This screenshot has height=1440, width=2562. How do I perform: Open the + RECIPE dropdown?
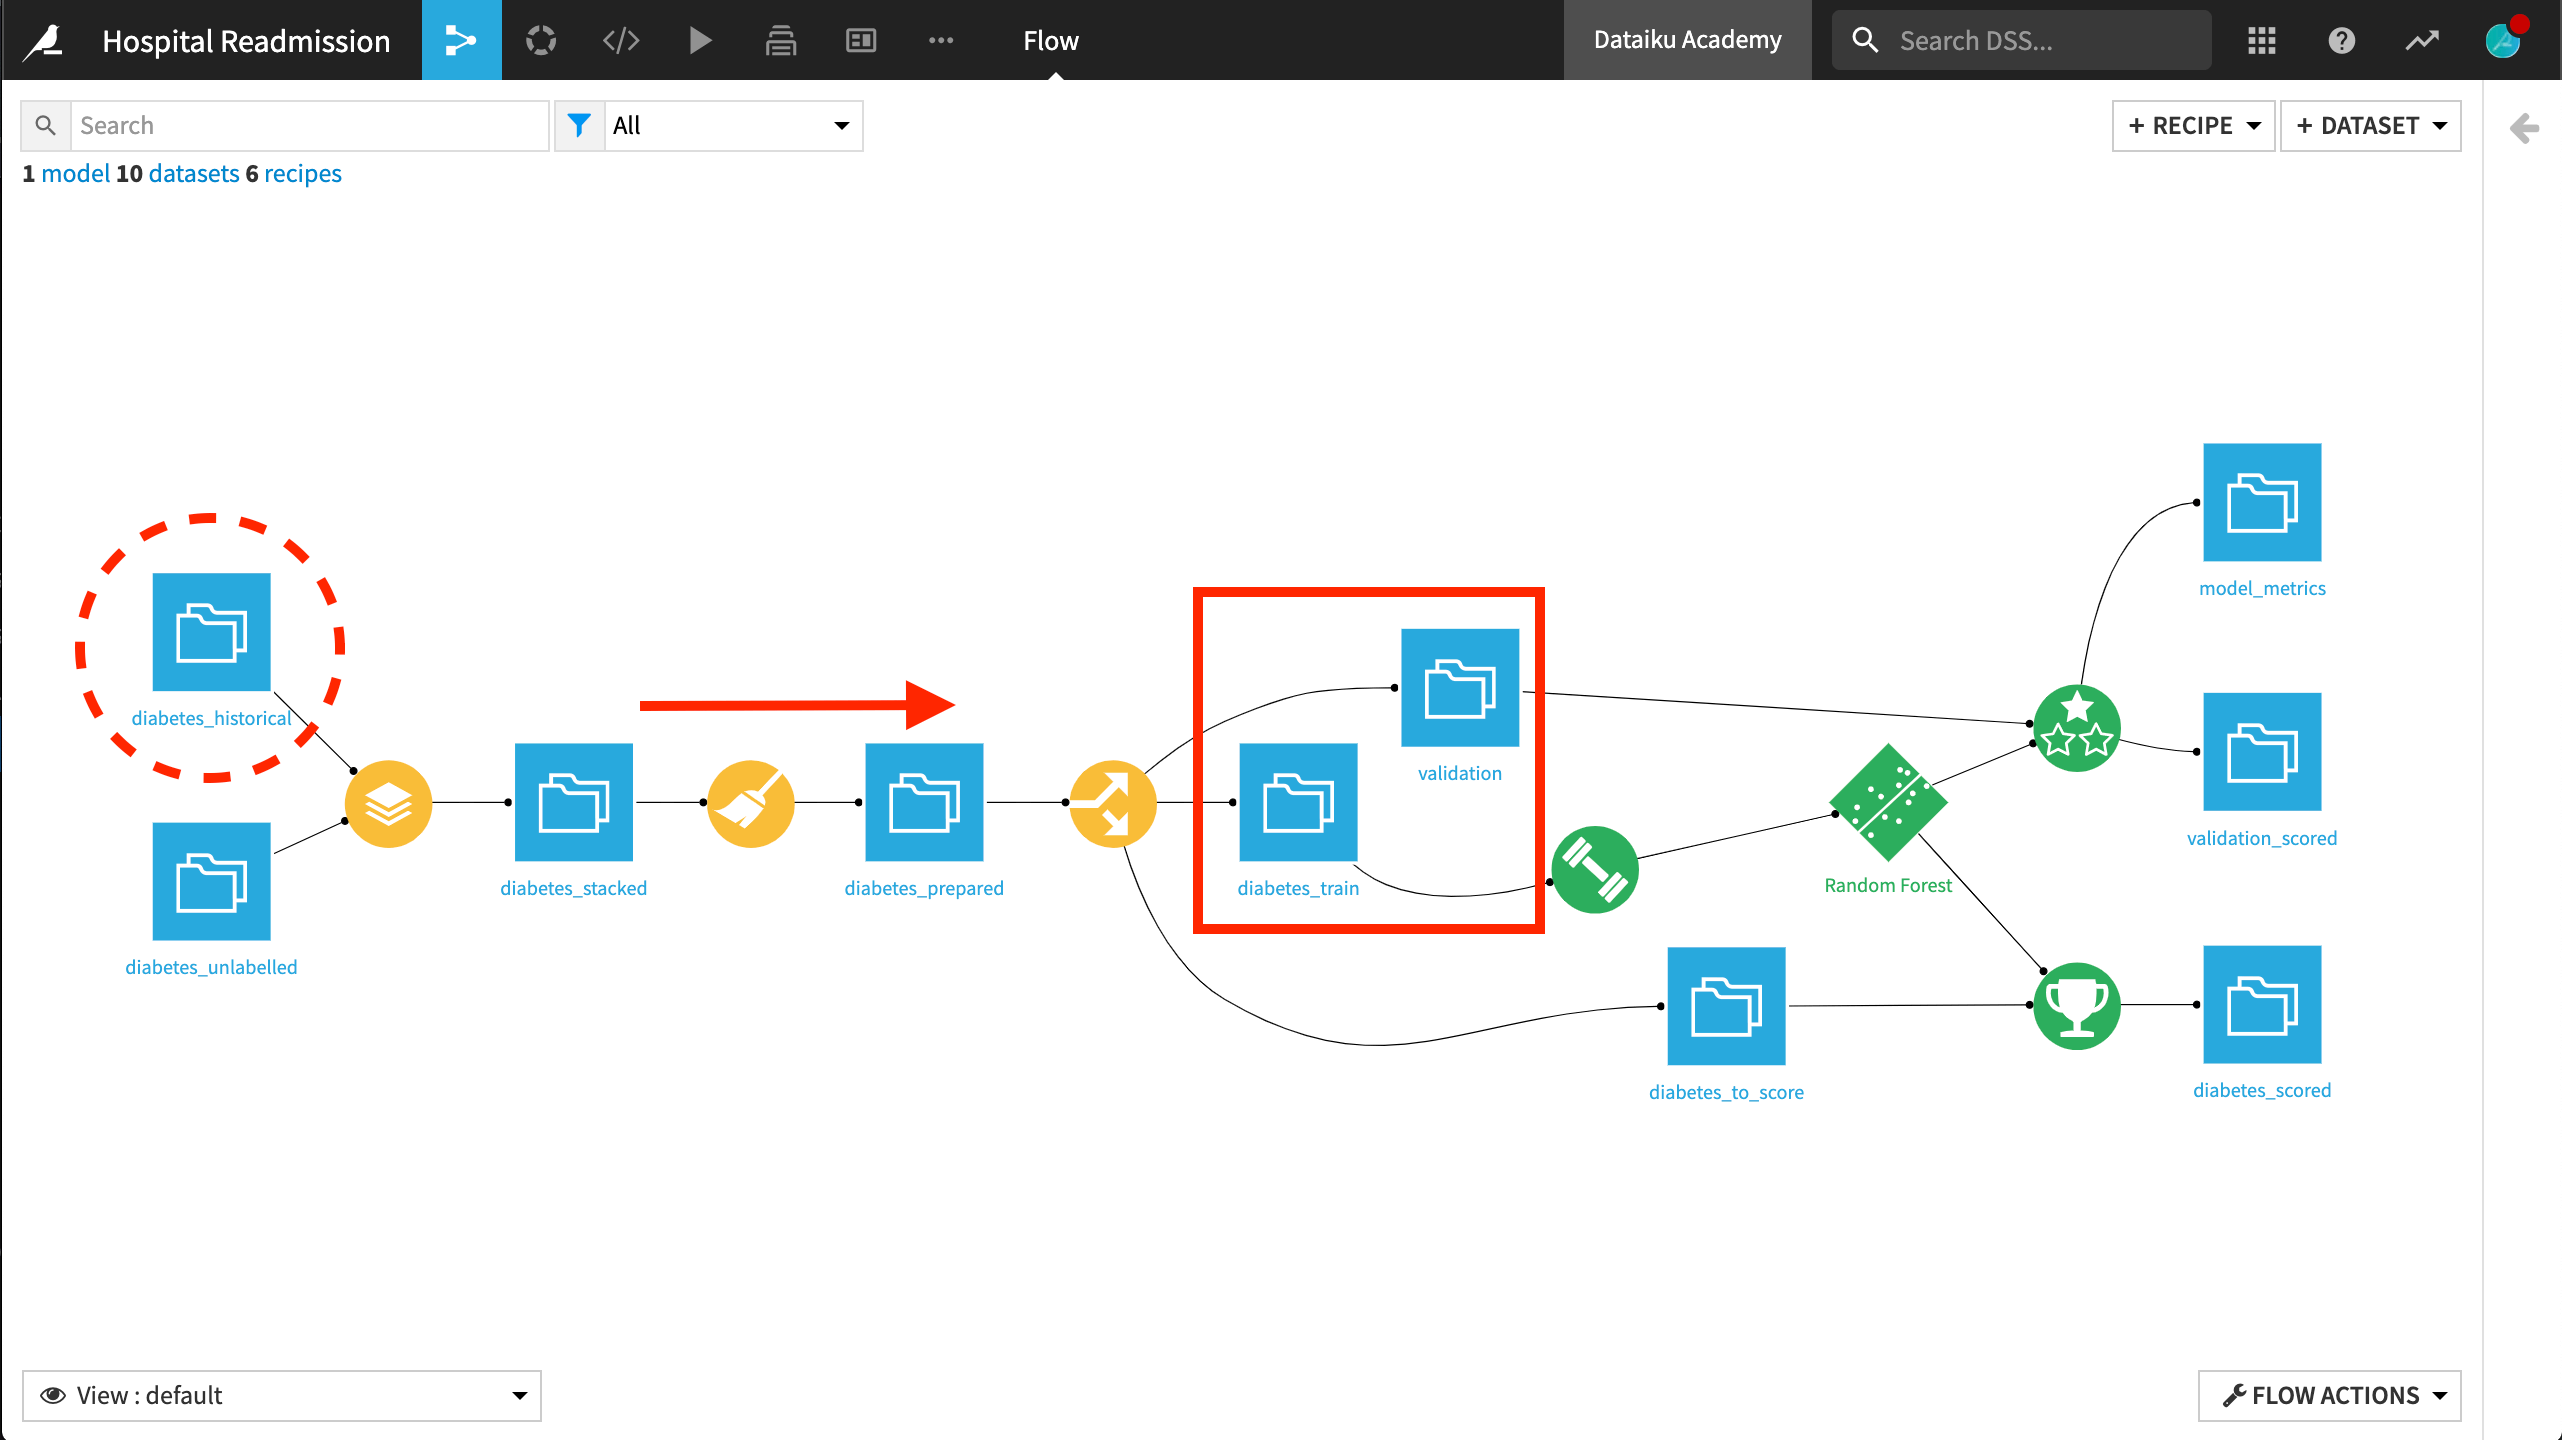click(2193, 126)
